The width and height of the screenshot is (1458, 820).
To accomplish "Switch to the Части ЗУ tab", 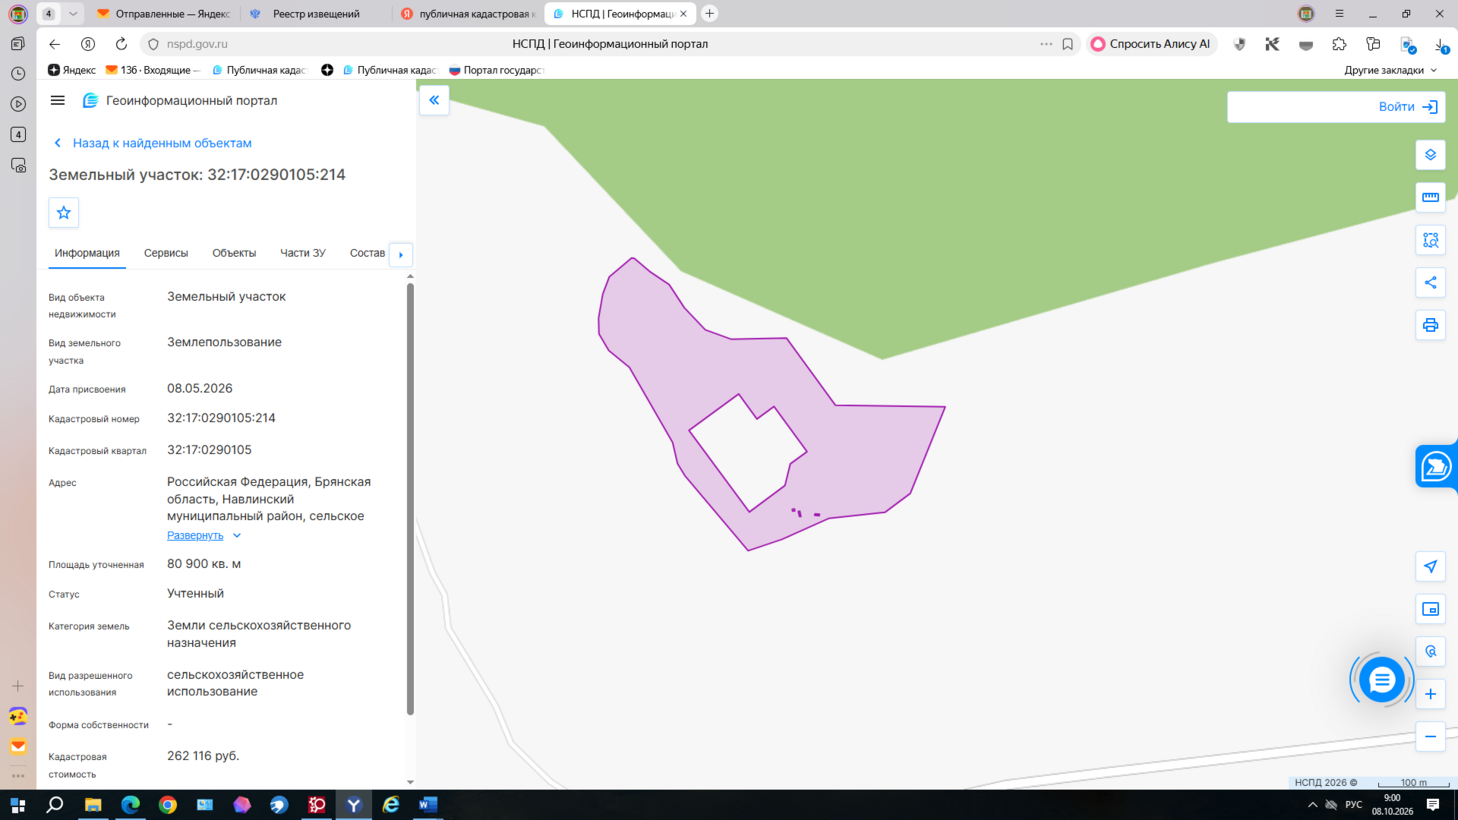I will (x=303, y=253).
